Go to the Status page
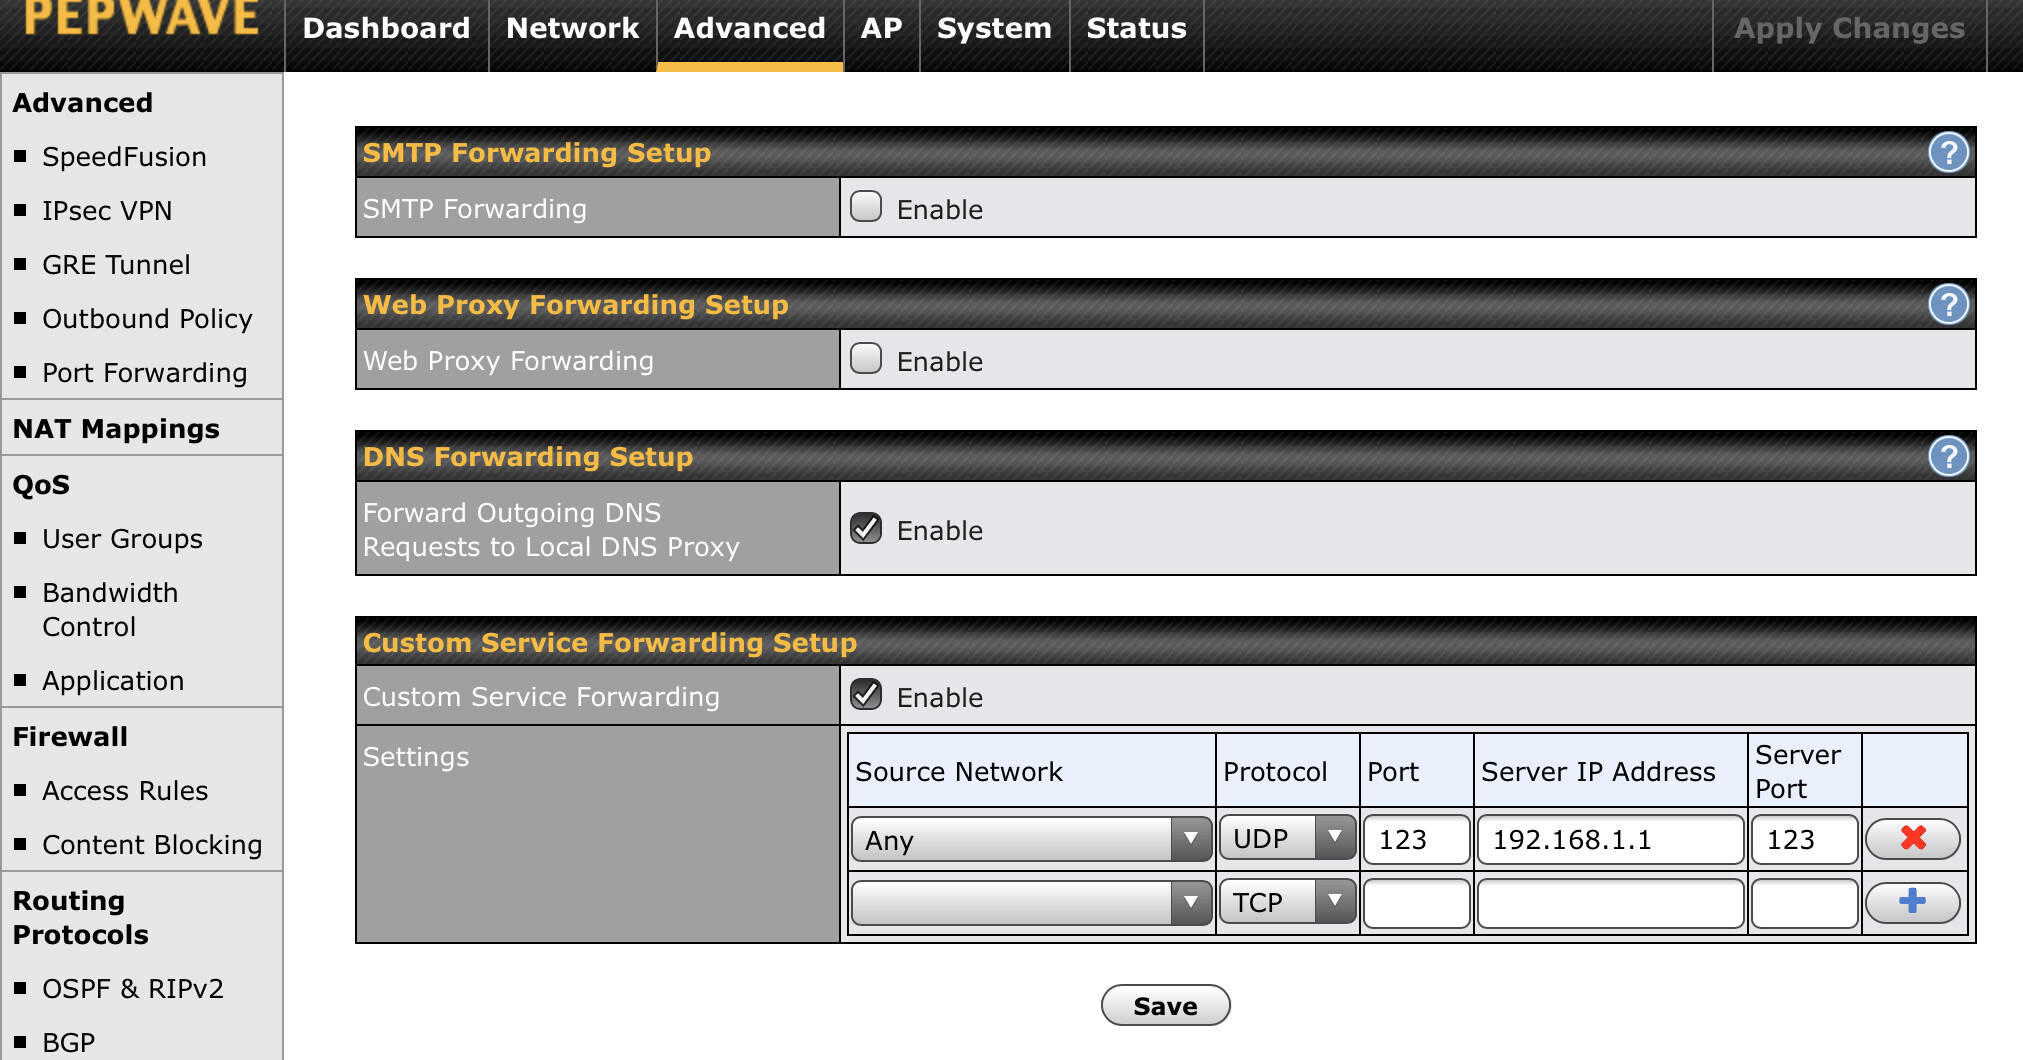Image resolution: width=2023 pixels, height=1060 pixels. tap(1136, 28)
